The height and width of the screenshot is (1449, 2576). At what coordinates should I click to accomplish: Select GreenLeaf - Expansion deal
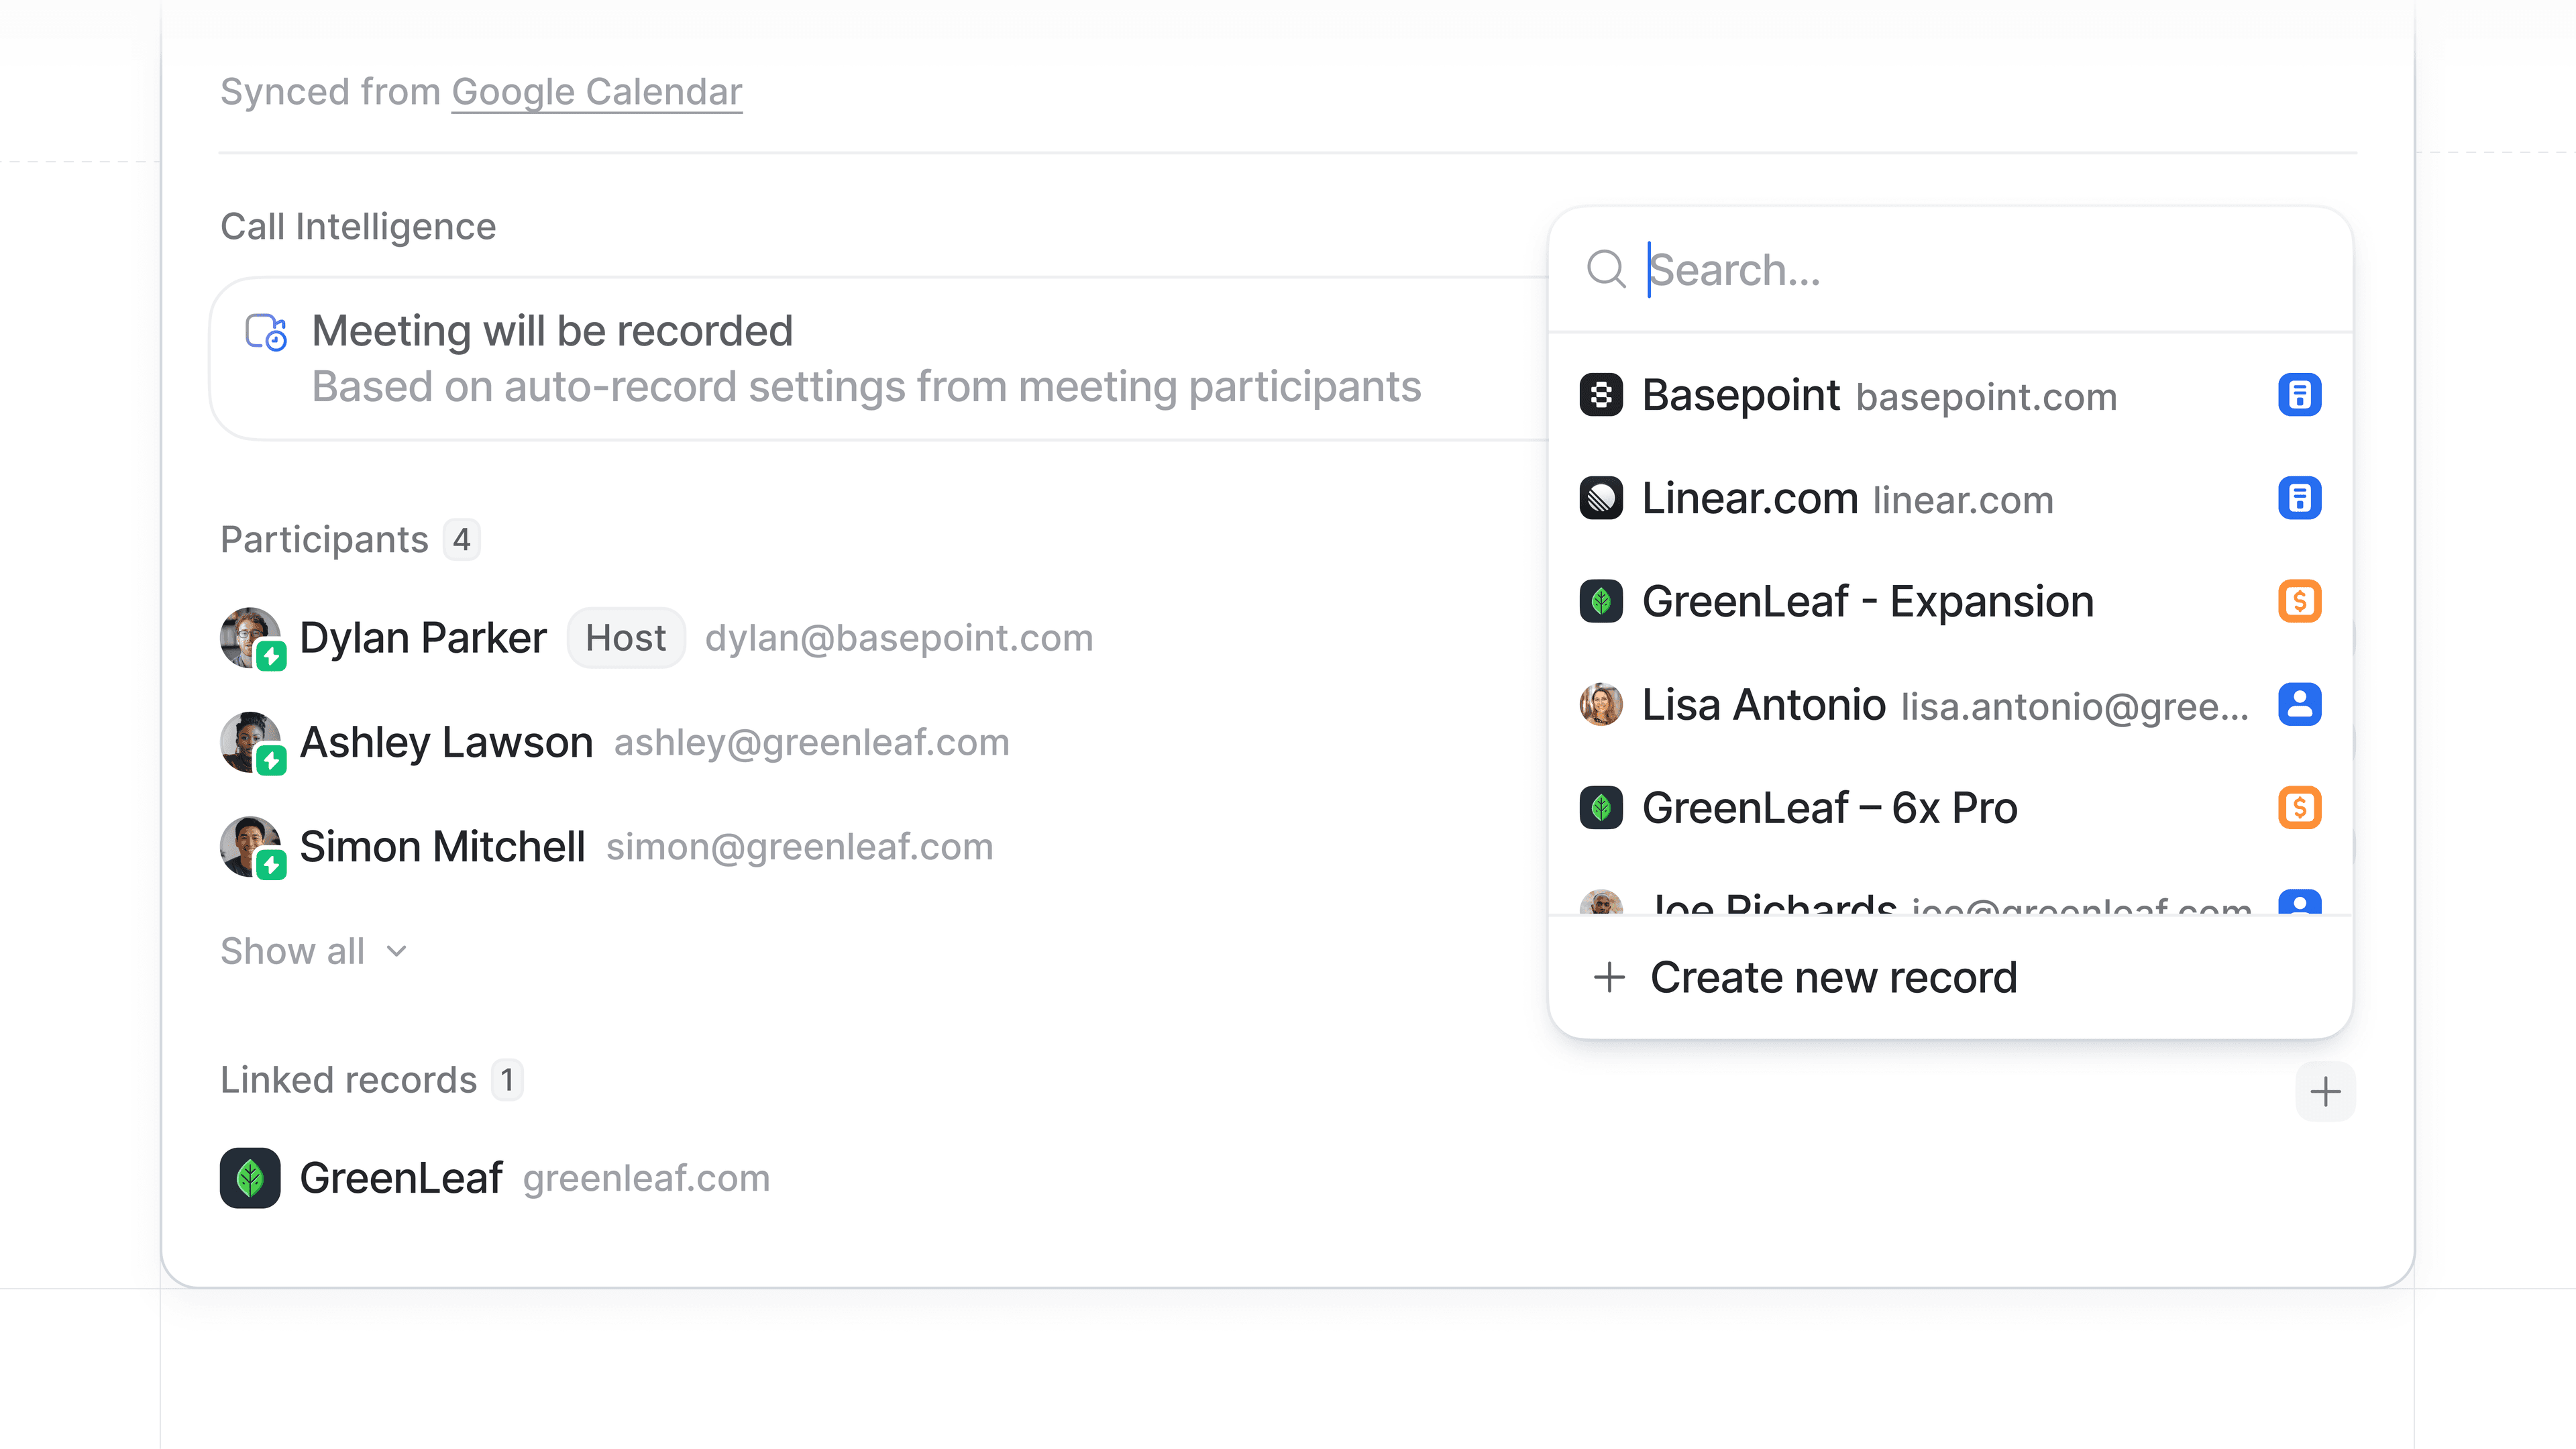coord(1950,601)
